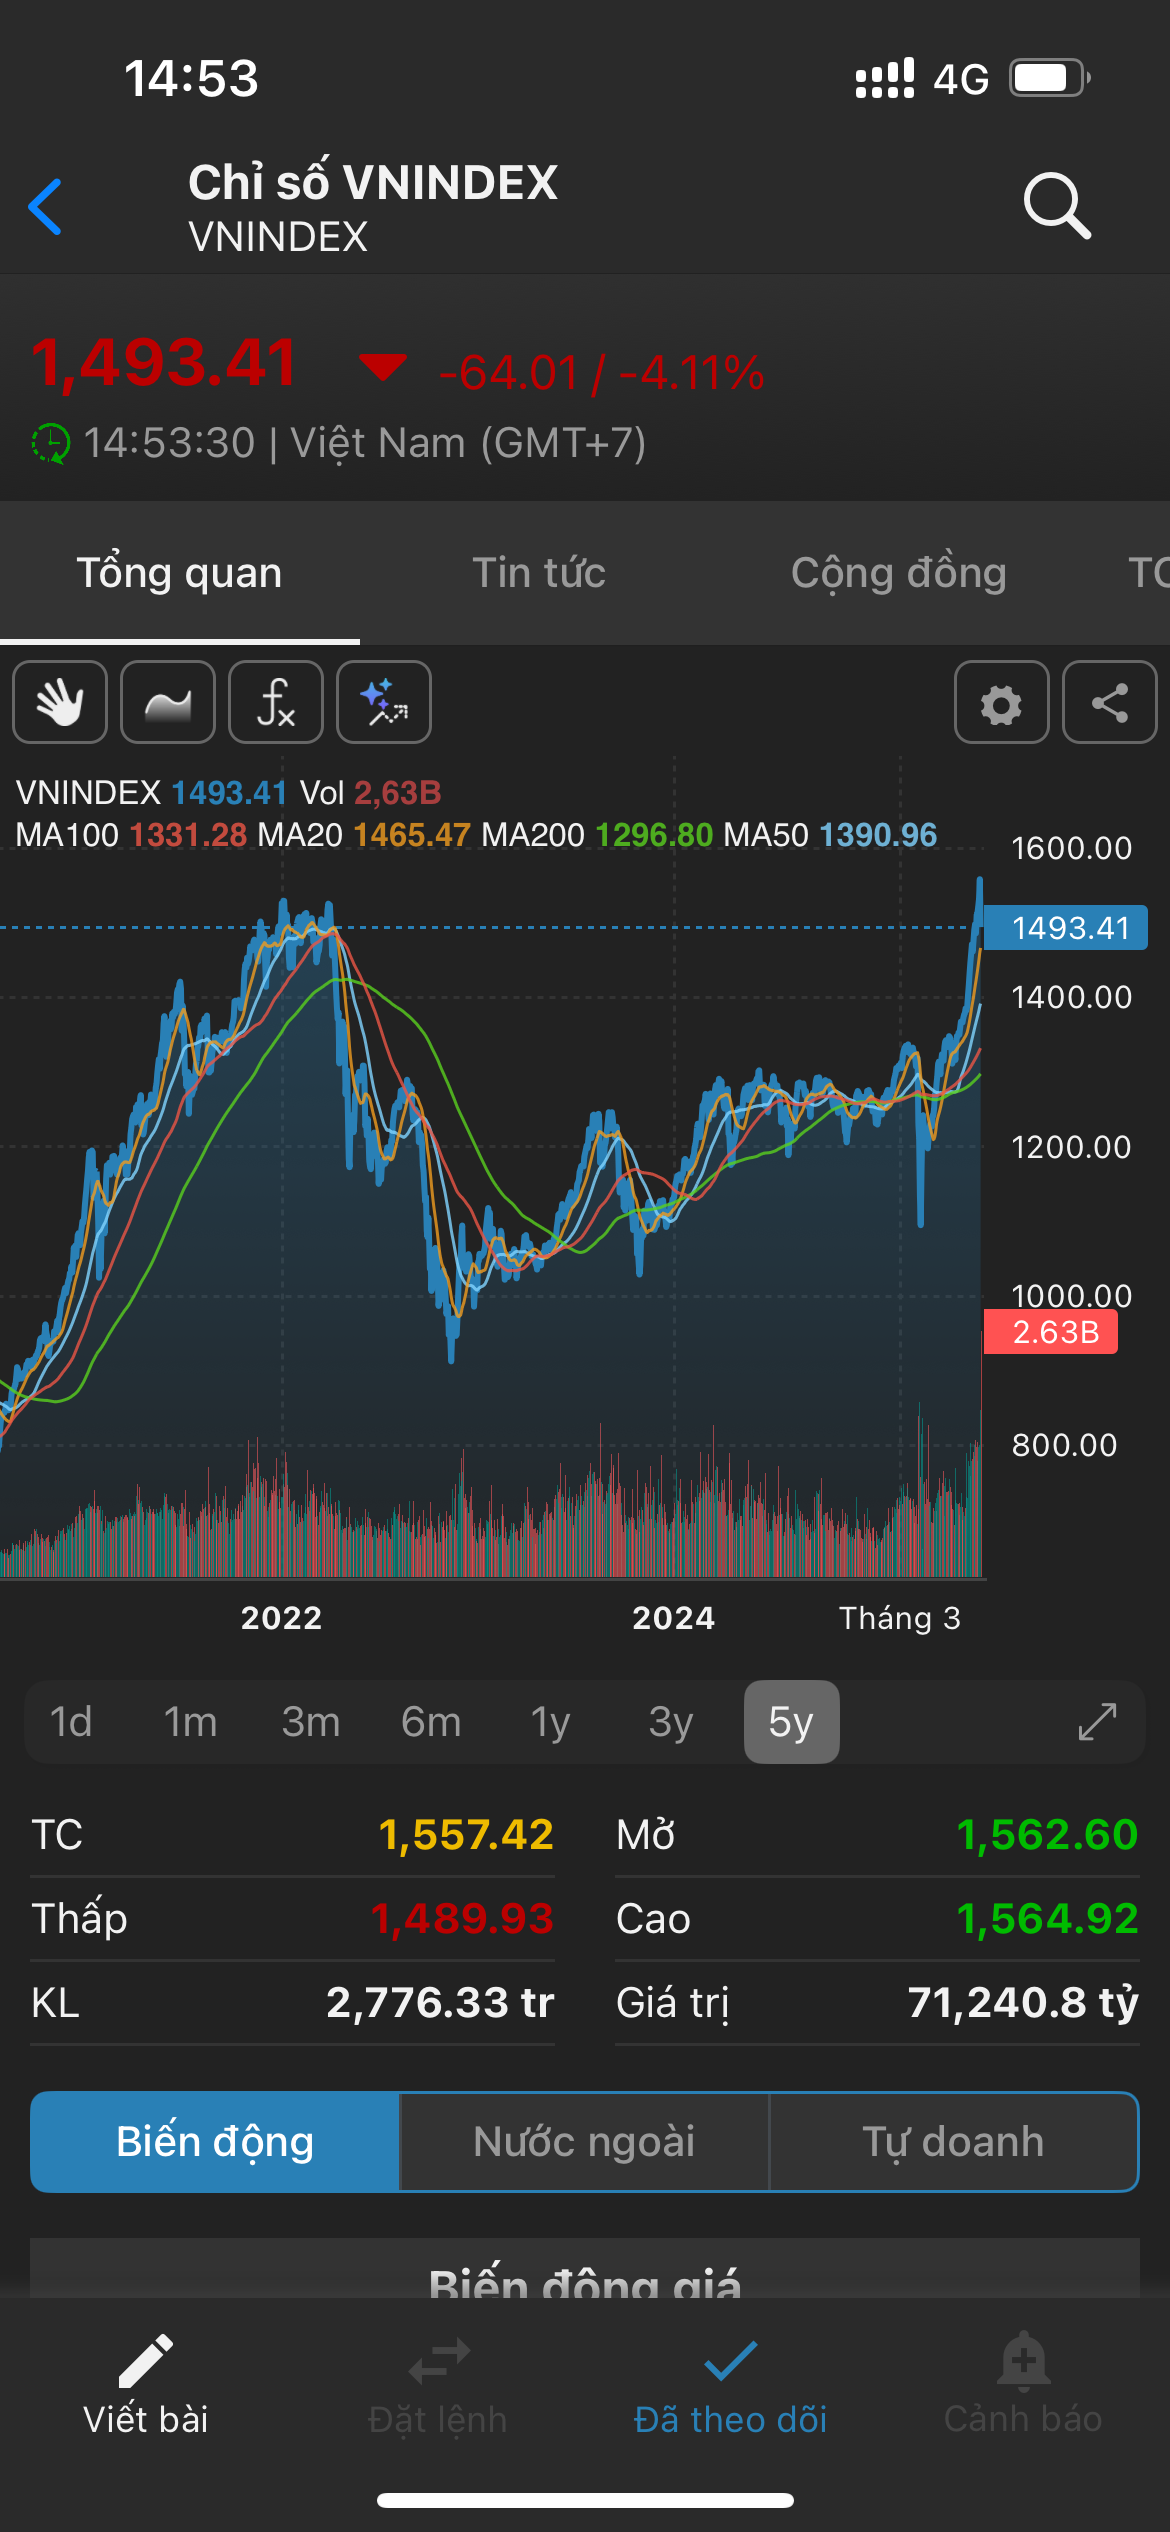This screenshot has width=1170, height=2532.
Task: Tap the status bar battery icon
Action: [x=1050, y=78]
